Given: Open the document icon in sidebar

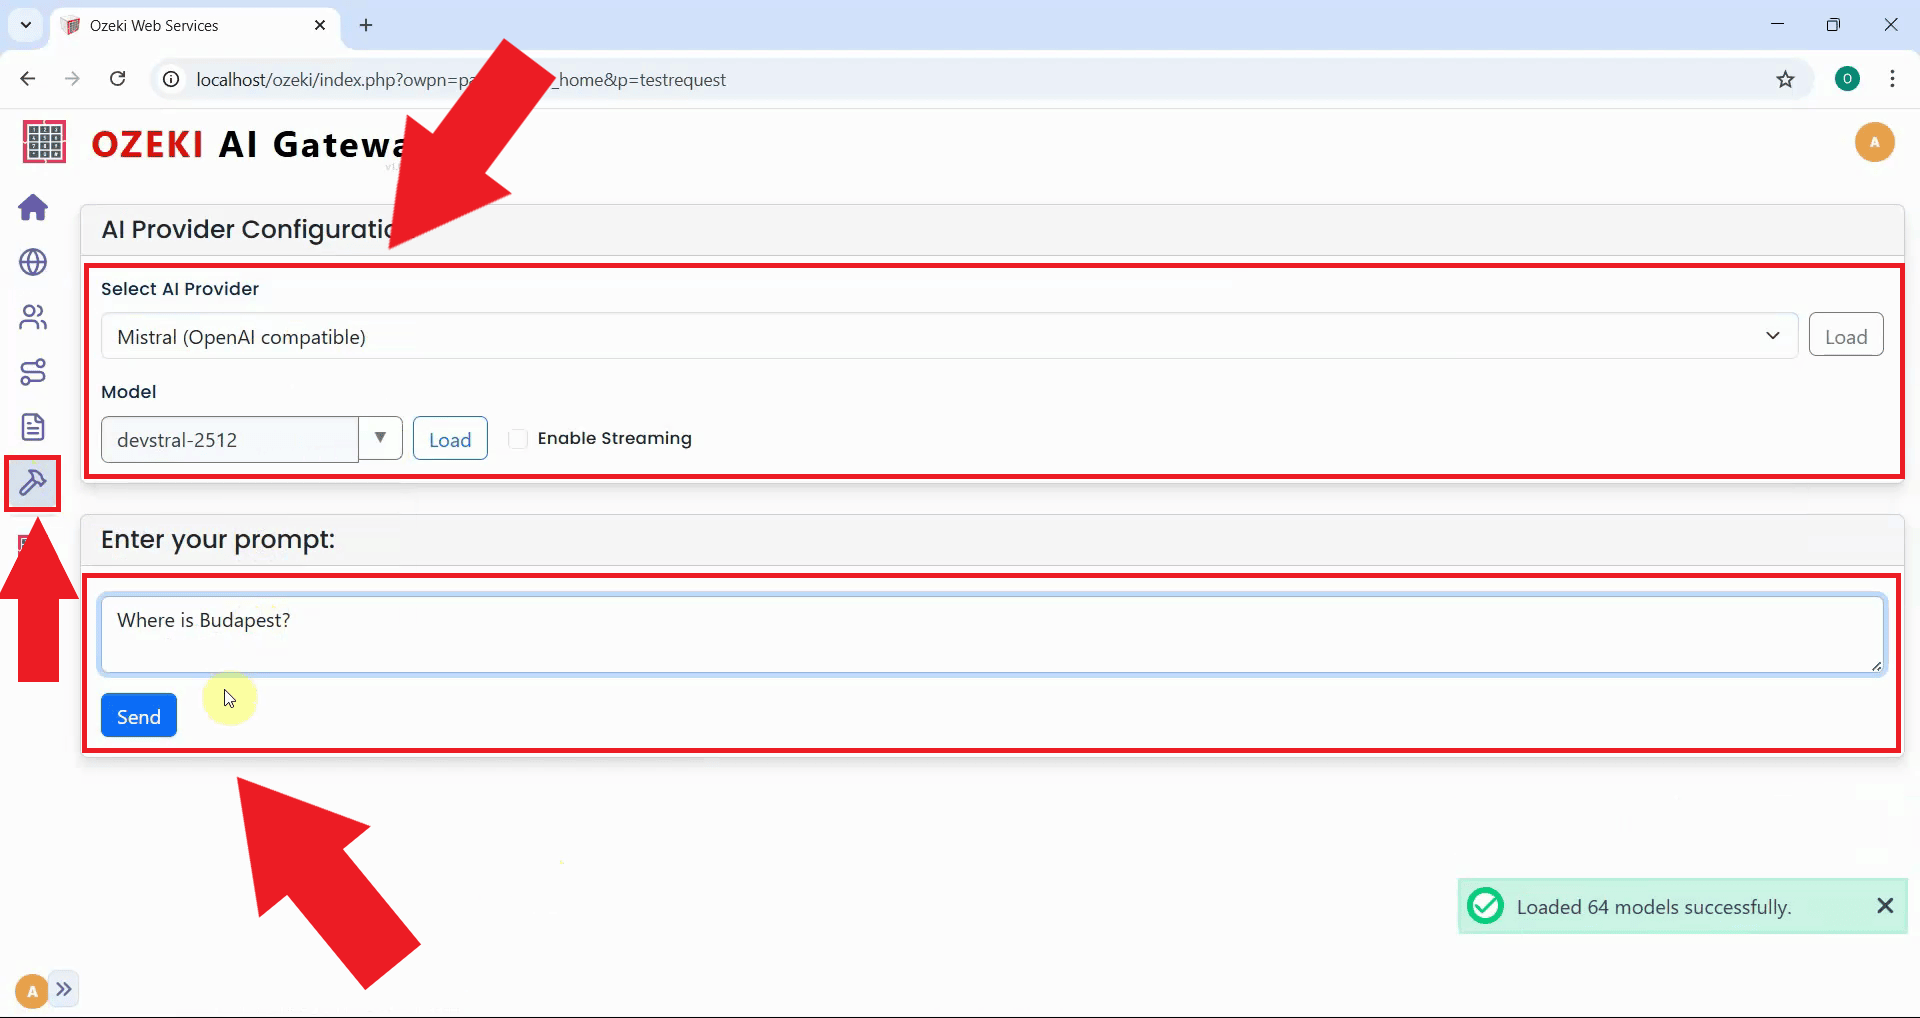Looking at the screenshot, I should point(33,427).
